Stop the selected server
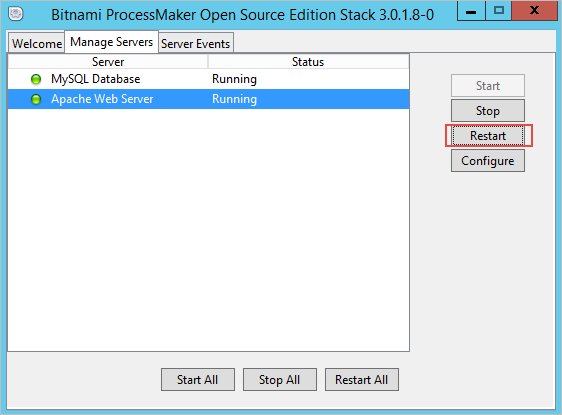Image resolution: width=562 pixels, height=415 pixels. click(488, 111)
